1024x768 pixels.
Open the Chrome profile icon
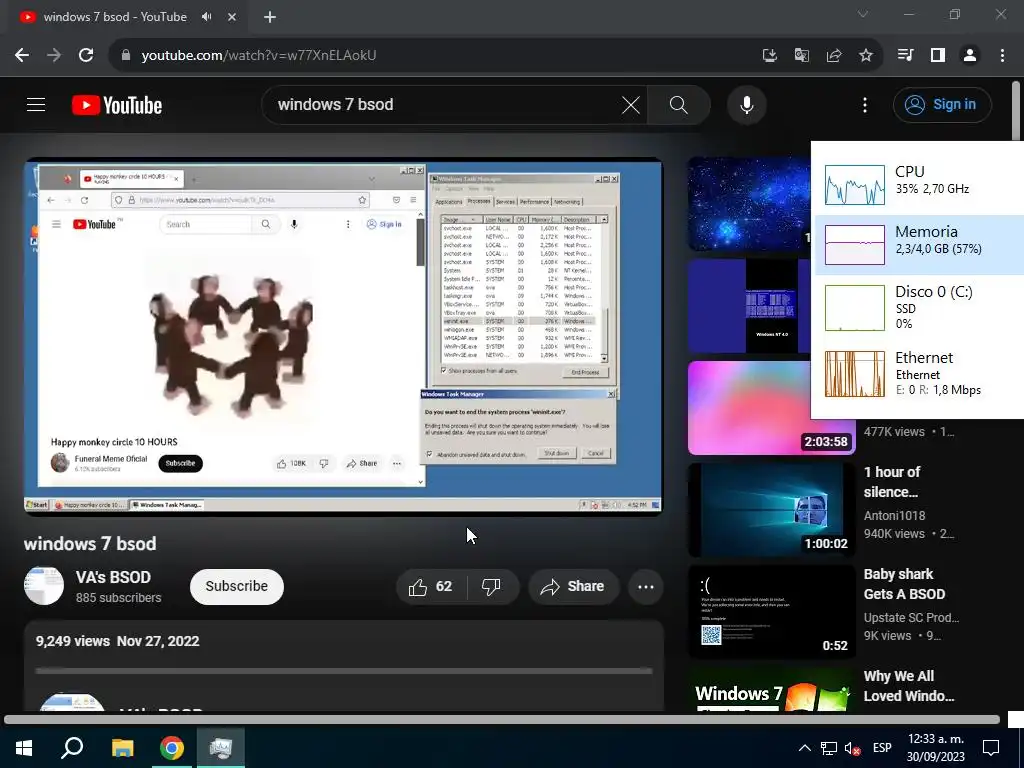[970, 56]
